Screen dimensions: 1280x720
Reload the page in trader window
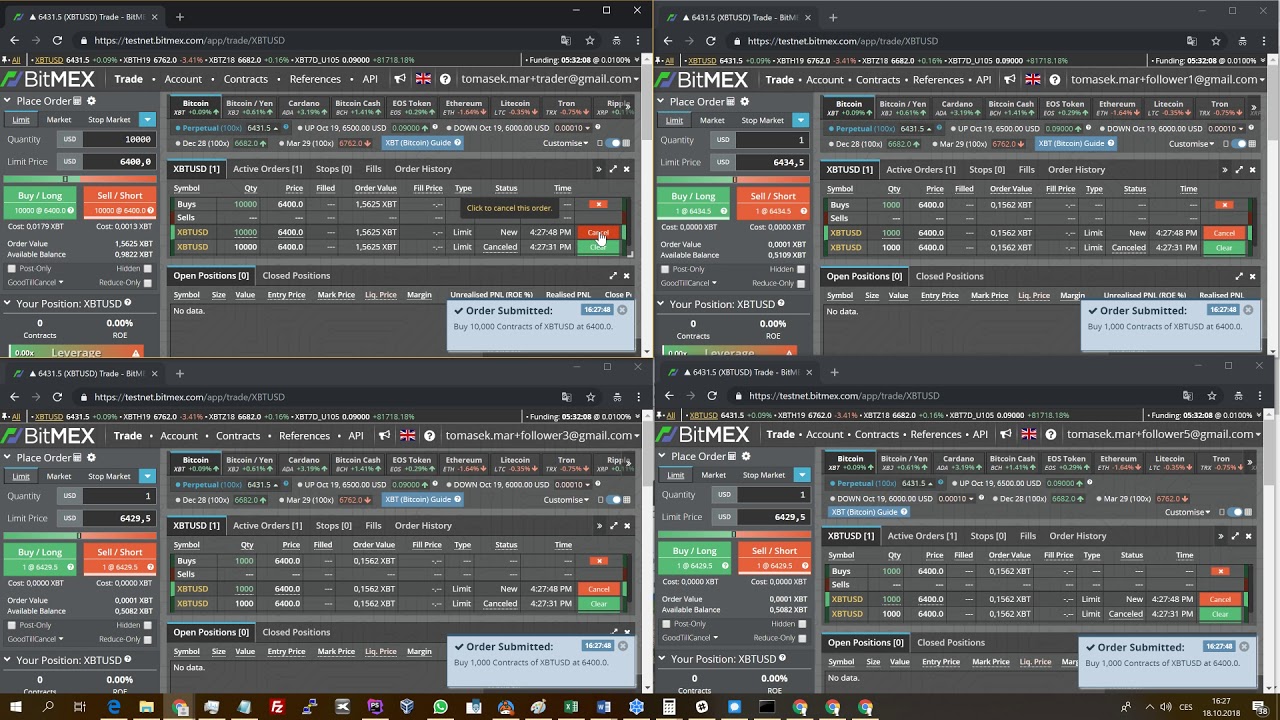pos(57,40)
